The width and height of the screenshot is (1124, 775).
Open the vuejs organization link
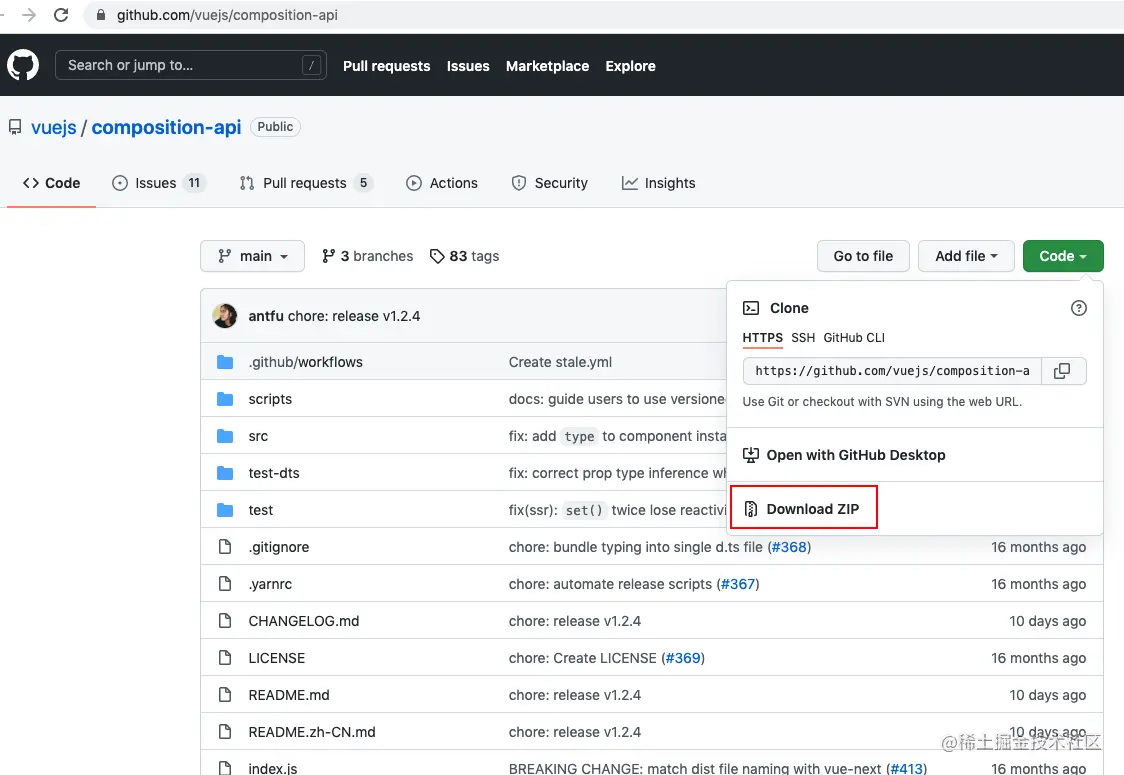[x=54, y=127]
